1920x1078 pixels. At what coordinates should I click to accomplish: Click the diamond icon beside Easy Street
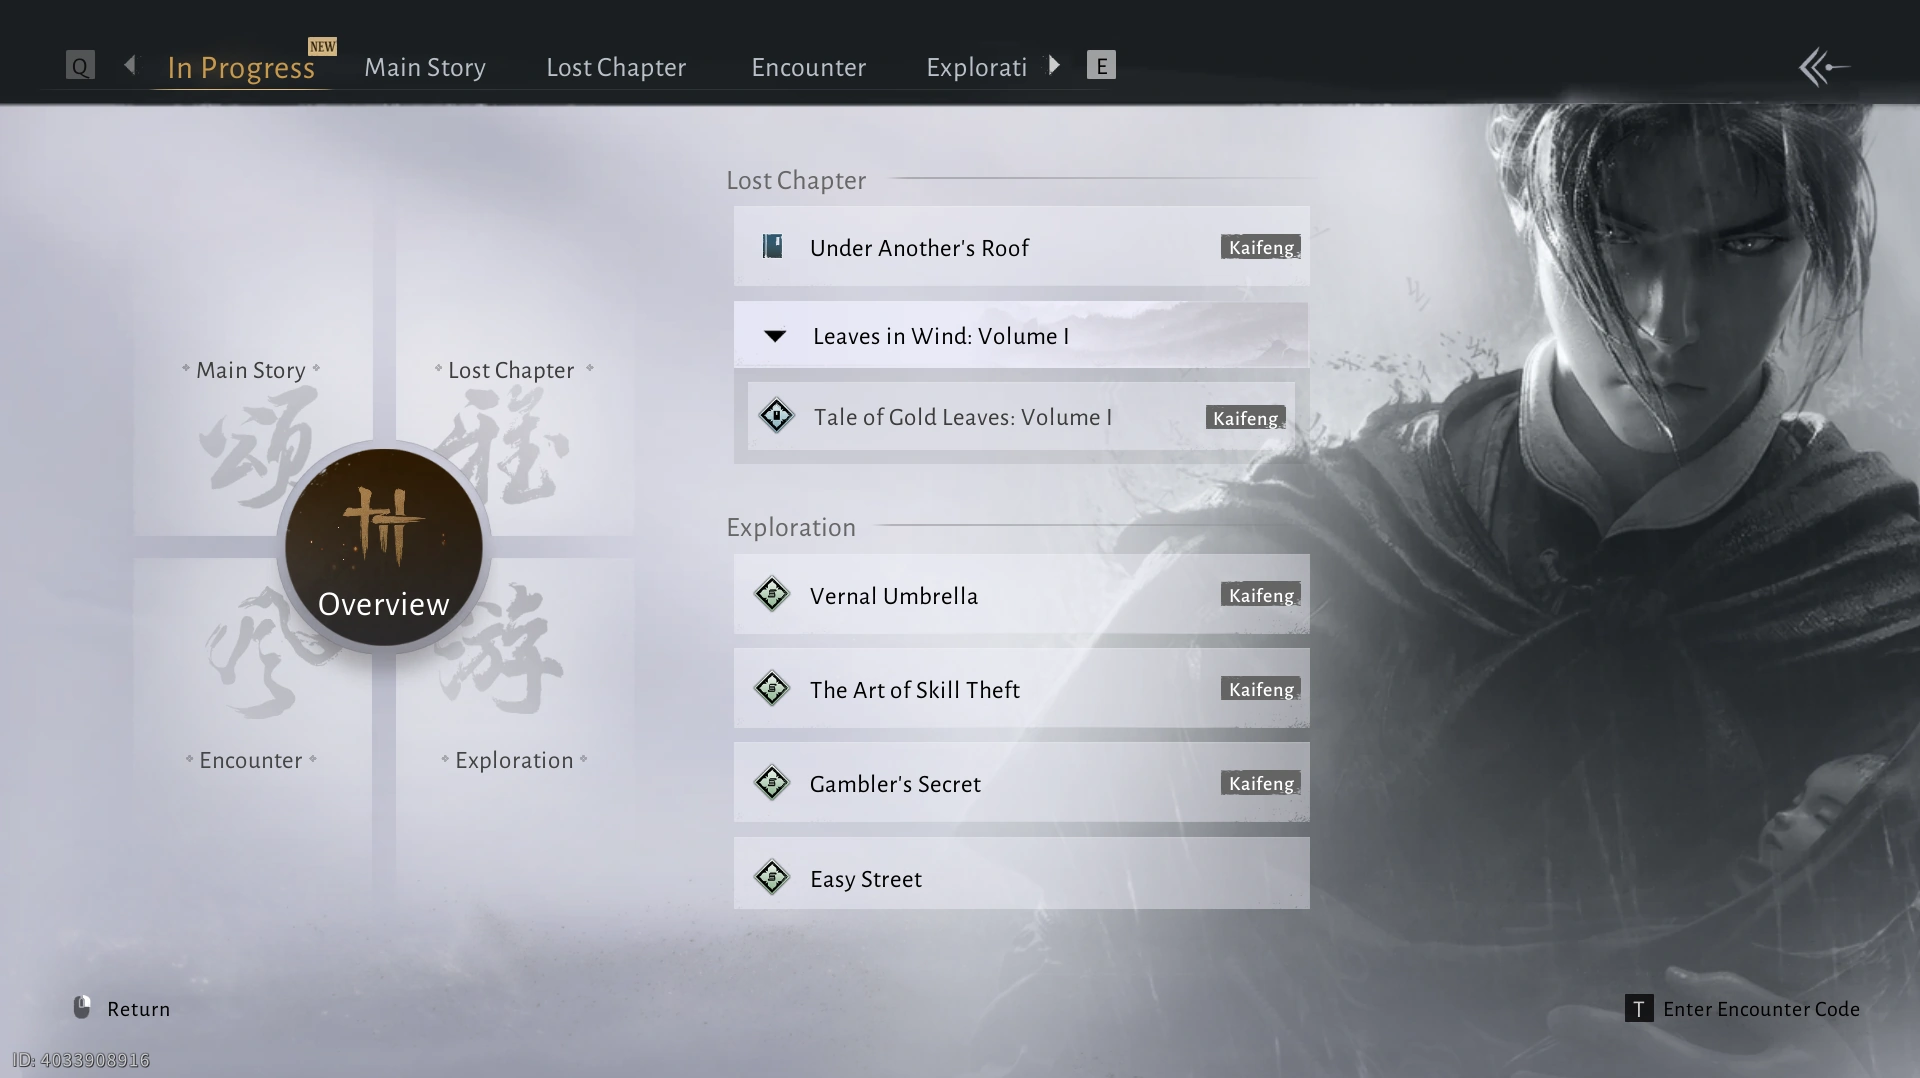pyautogui.click(x=772, y=877)
